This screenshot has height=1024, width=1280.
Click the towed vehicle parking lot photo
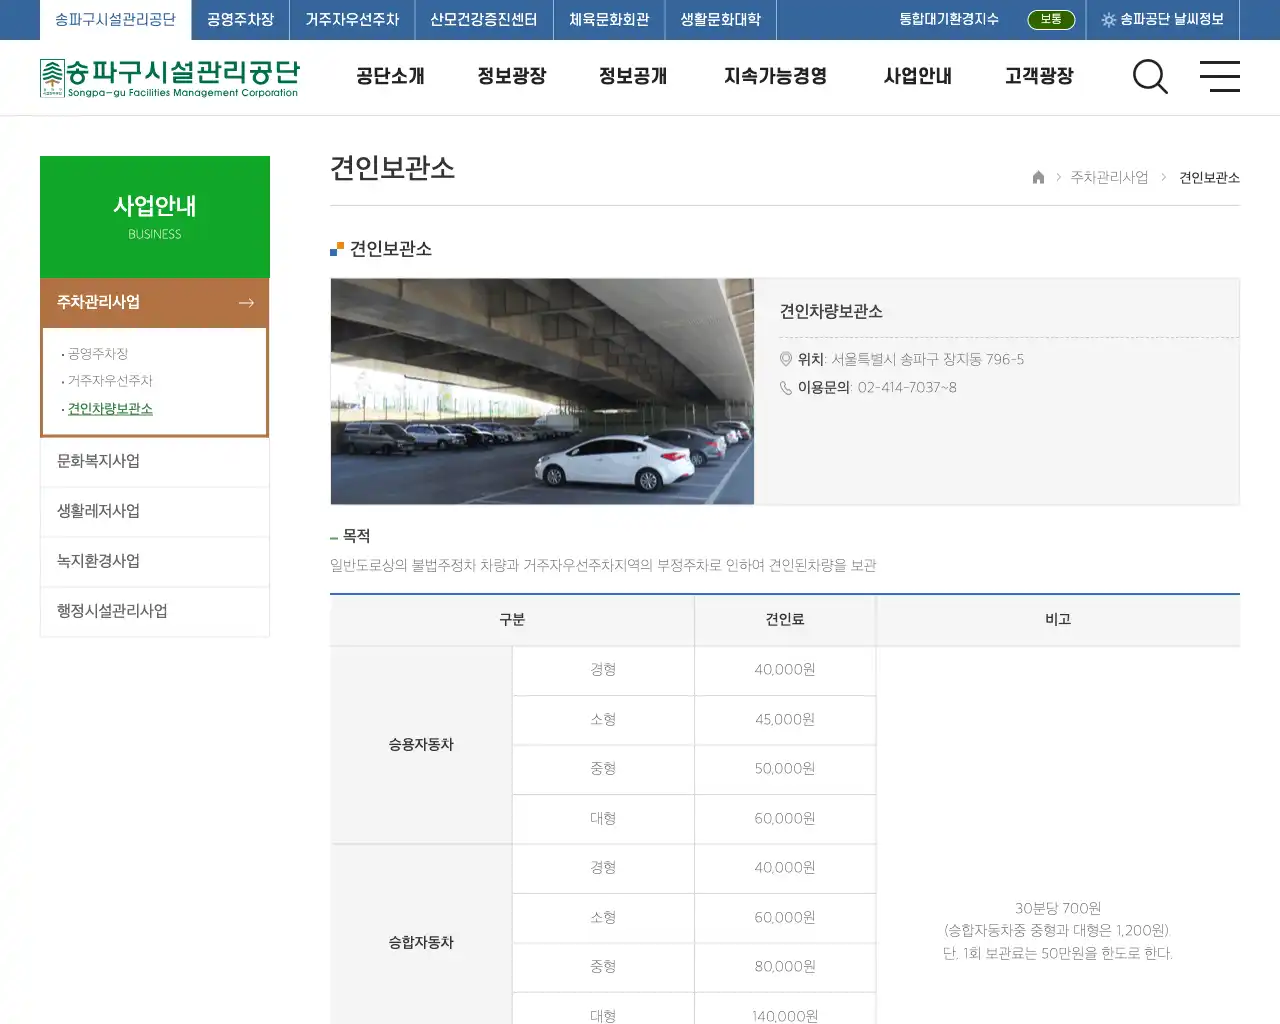point(542,391)
